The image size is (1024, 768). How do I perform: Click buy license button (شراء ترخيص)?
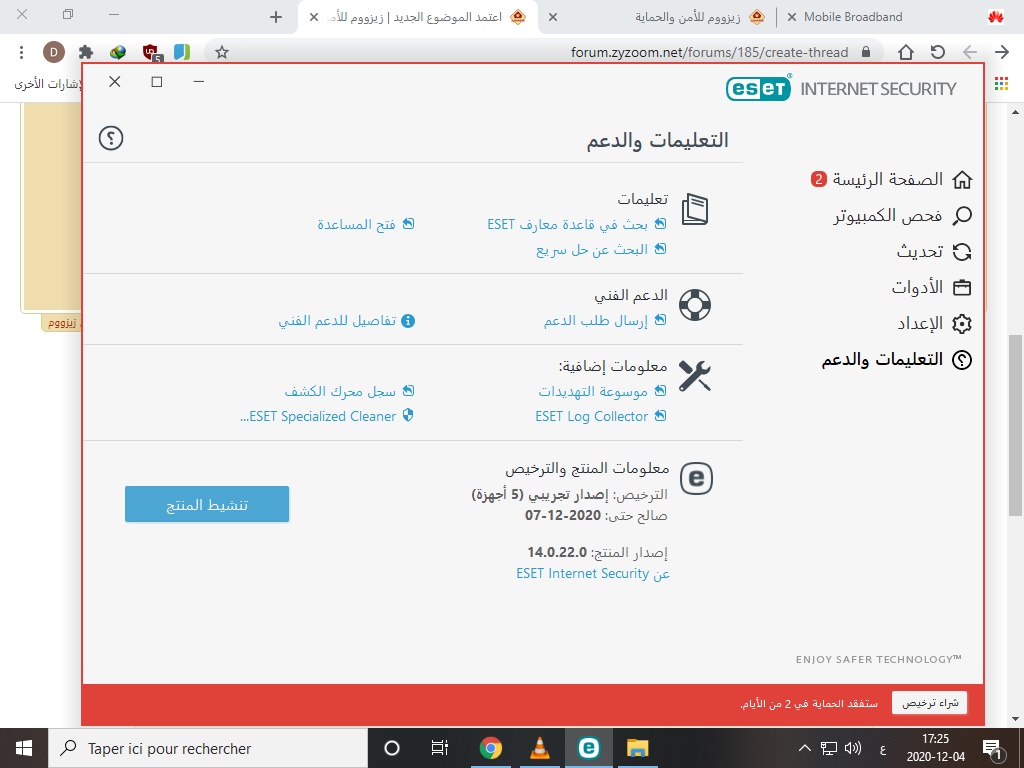[929, 703]
